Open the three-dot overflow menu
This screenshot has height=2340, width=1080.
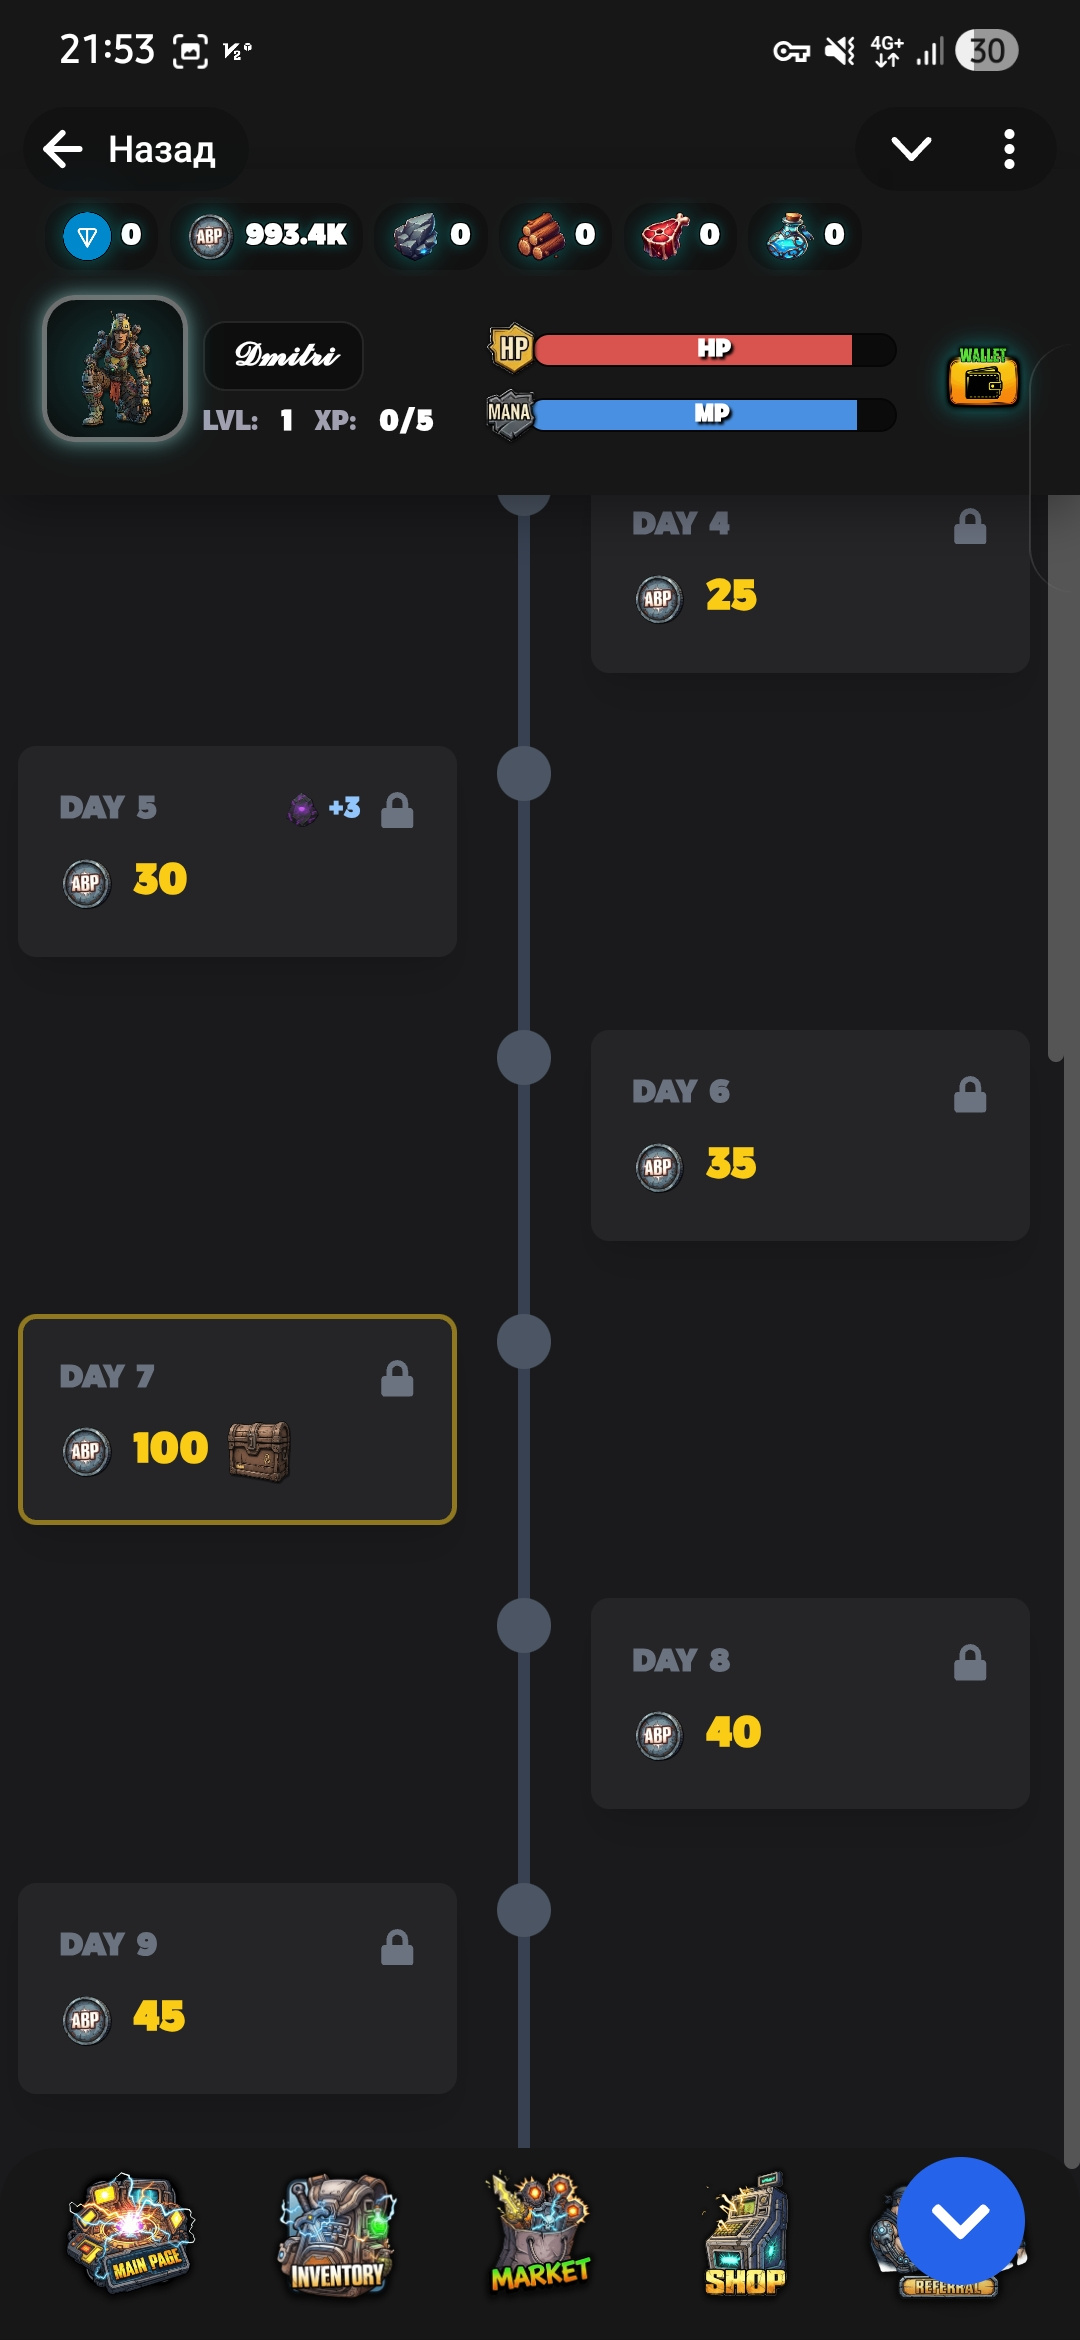point(1009,149)
